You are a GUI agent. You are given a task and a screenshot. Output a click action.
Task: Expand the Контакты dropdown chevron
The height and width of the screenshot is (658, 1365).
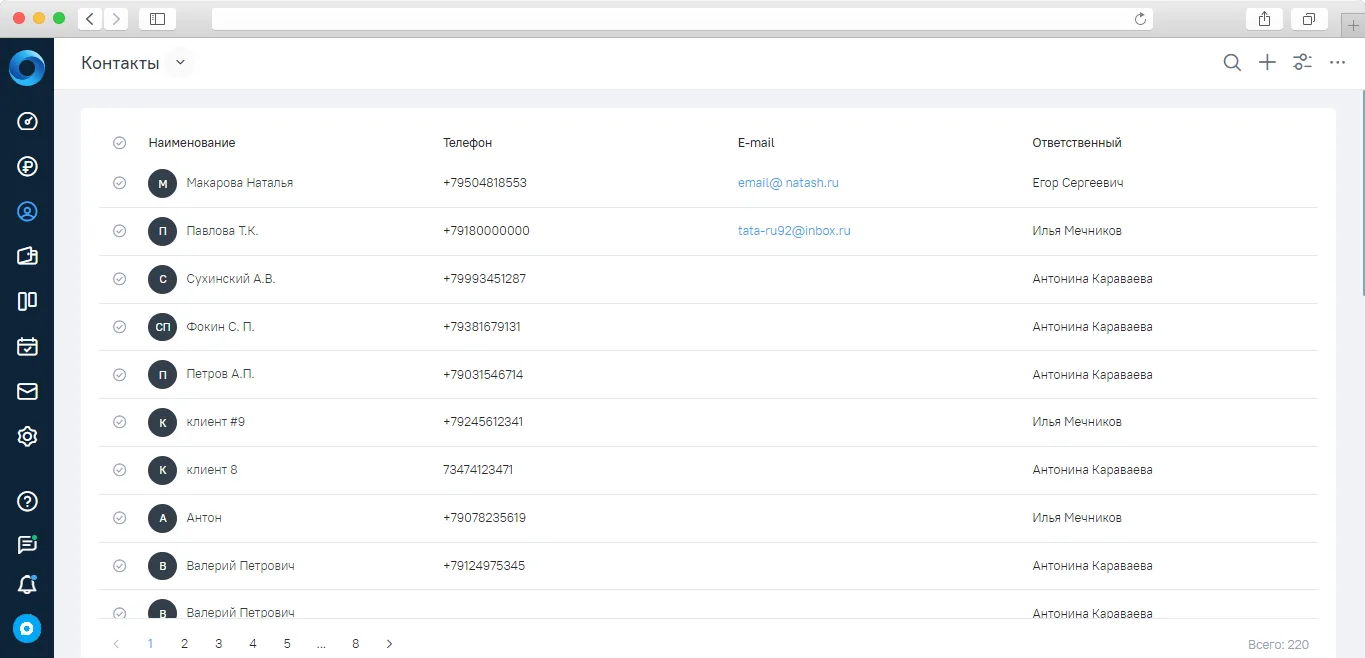(180, 63)
